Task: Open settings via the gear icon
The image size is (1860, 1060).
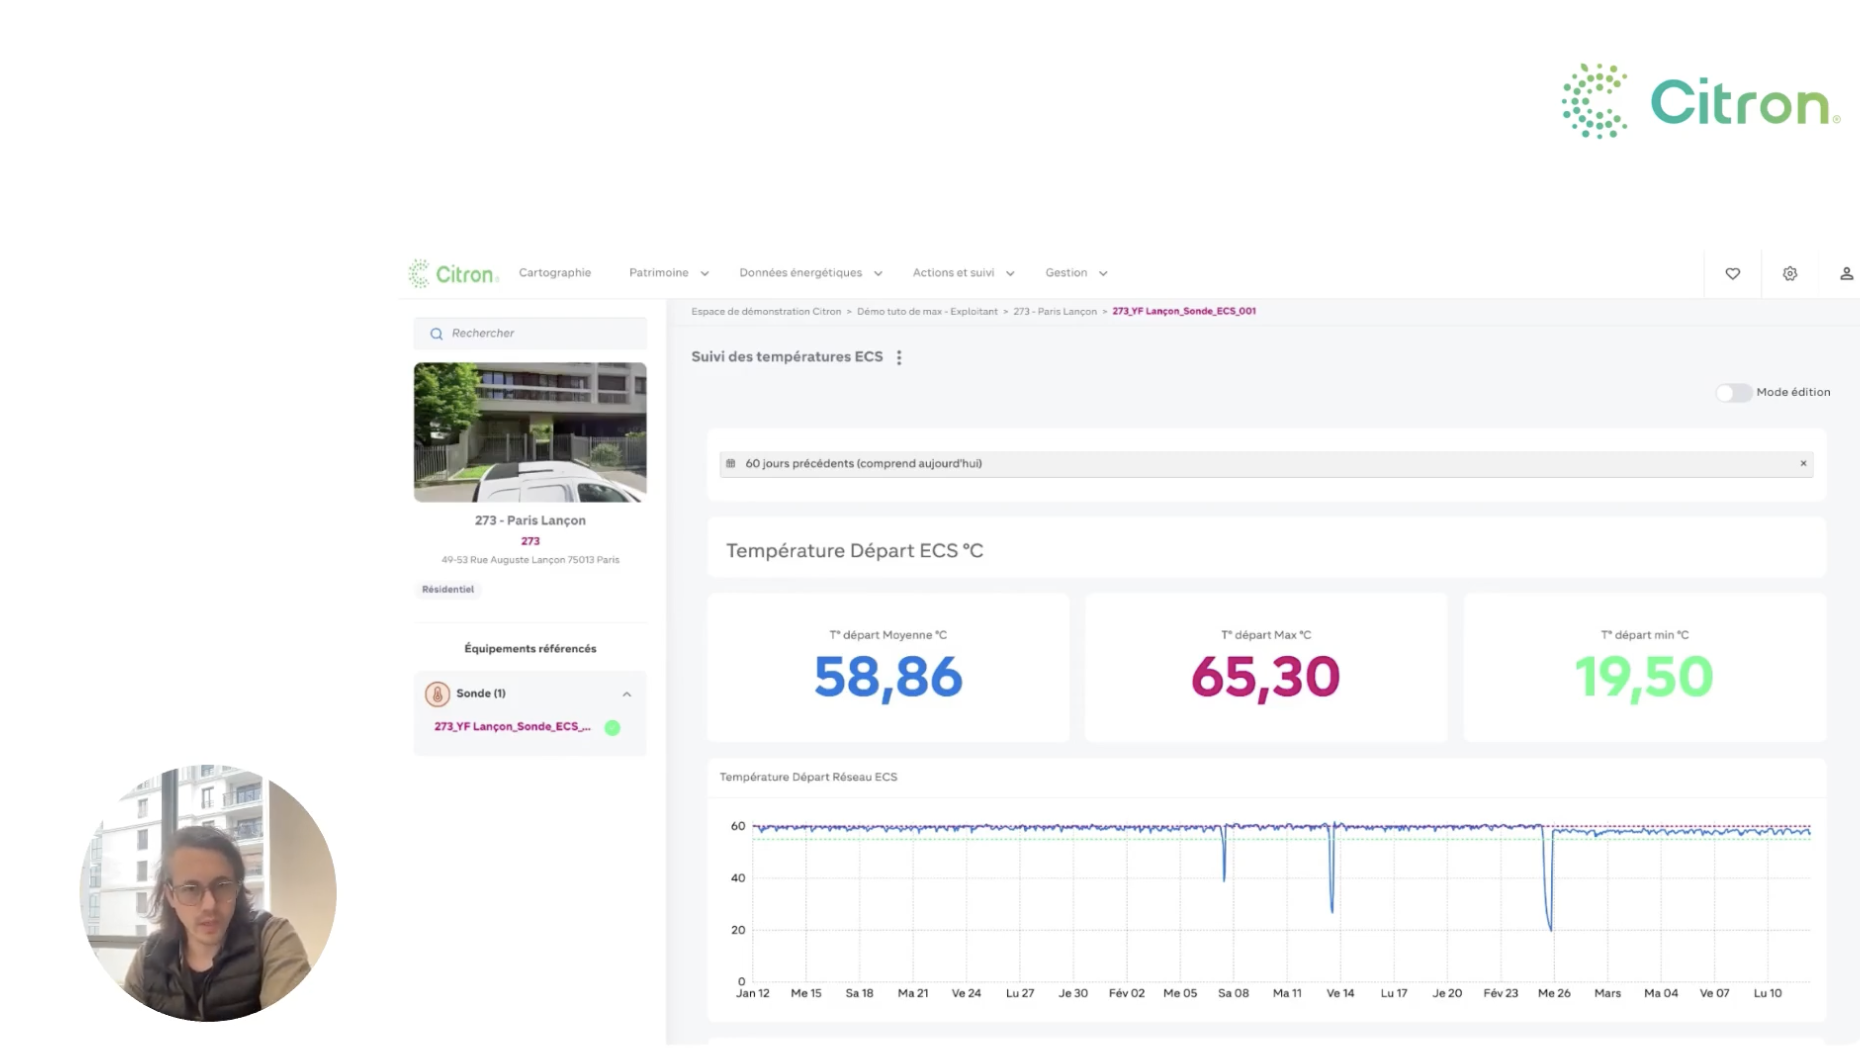Action: tap(1789, 273)
